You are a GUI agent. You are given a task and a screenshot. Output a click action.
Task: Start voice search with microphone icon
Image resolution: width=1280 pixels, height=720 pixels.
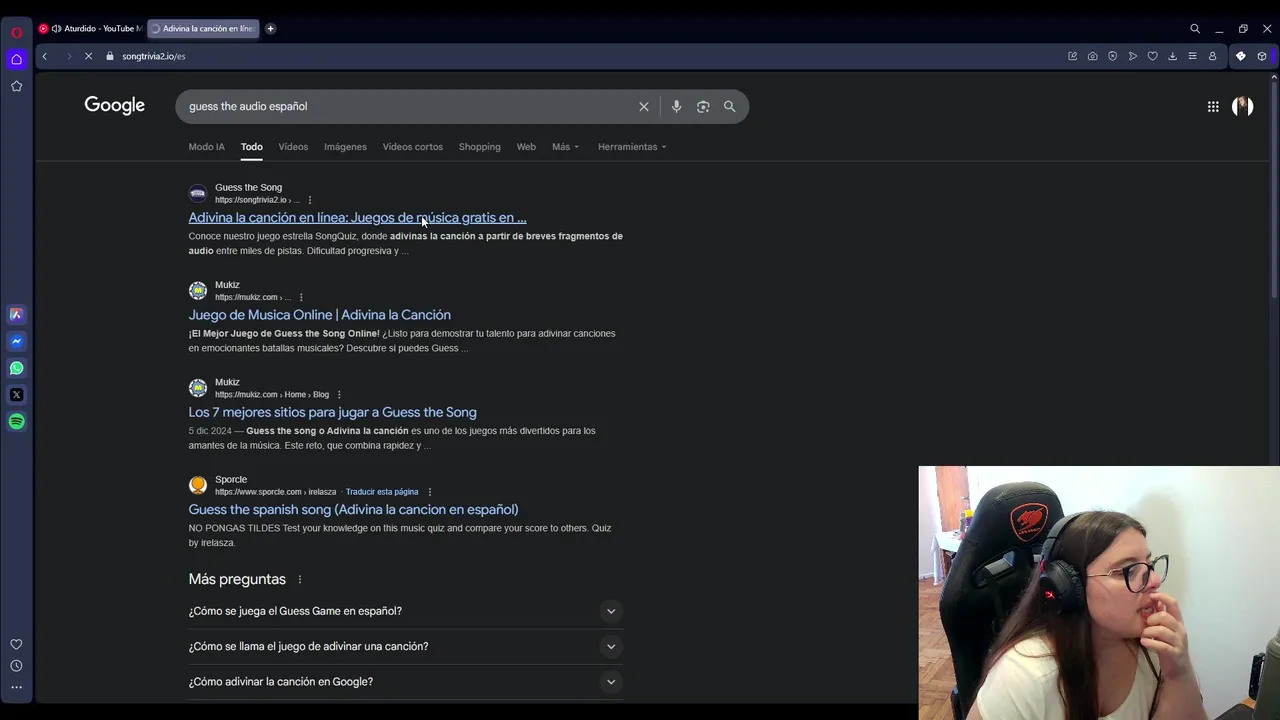676,106
